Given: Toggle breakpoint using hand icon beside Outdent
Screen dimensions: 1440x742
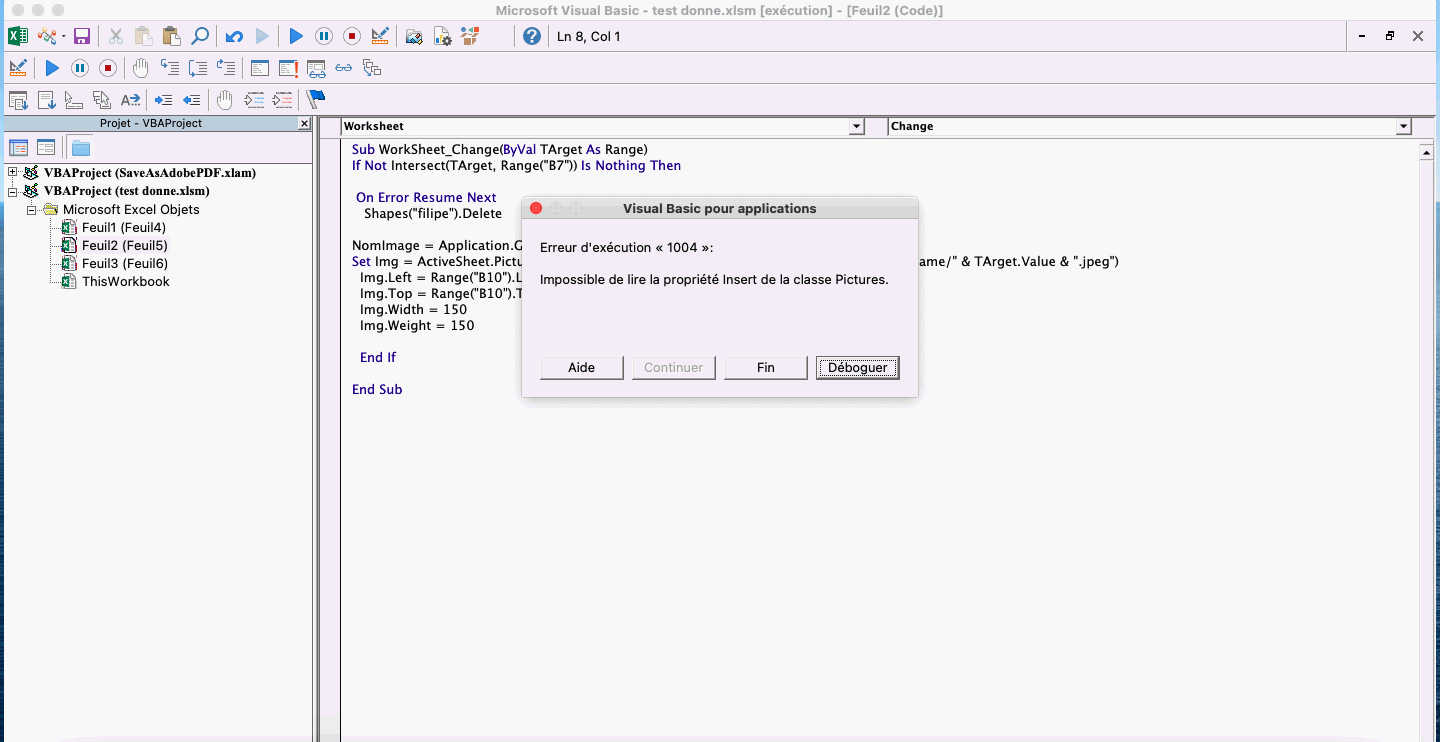Looking at the screenshot, I should (225, 100).
